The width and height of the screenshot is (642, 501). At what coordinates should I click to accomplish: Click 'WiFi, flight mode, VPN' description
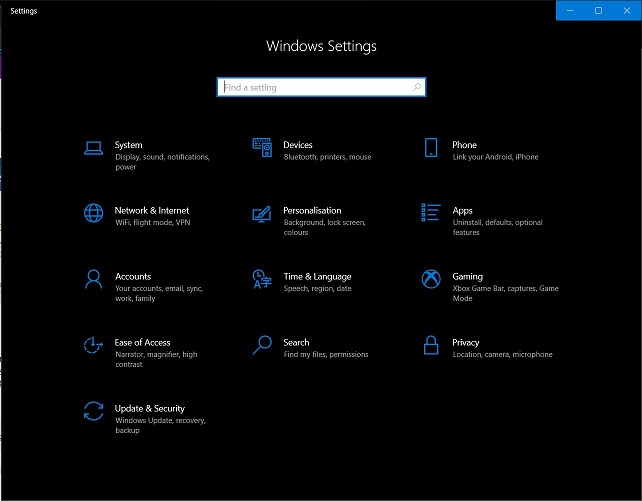click(x=153, y=223)
